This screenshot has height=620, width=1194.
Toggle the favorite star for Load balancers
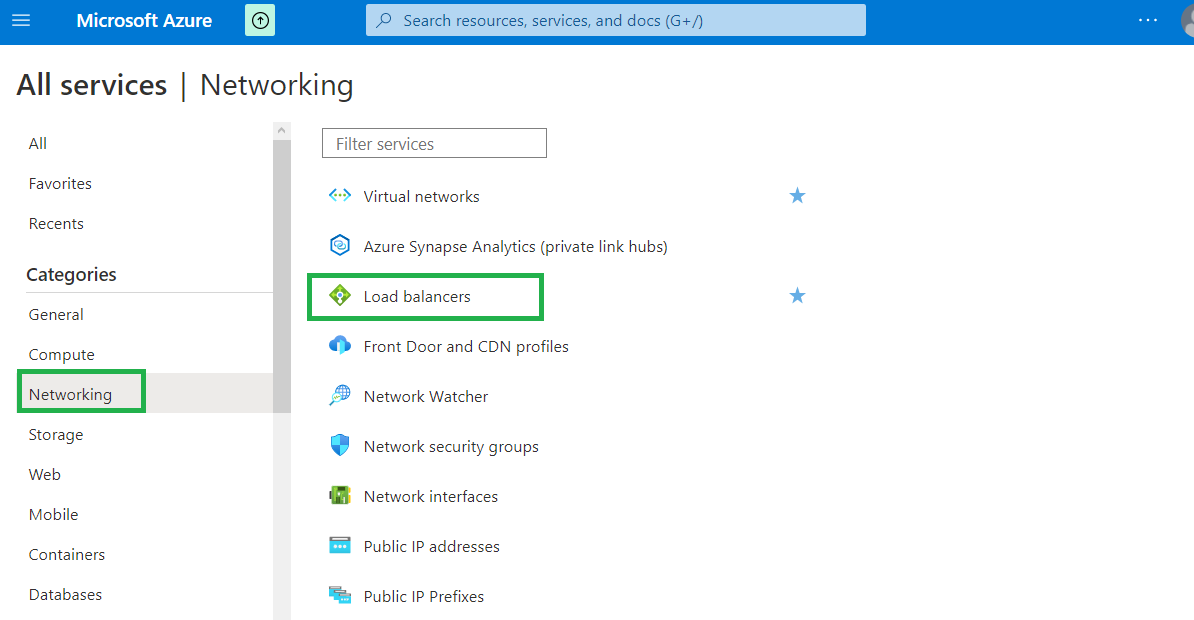[797, 296]
